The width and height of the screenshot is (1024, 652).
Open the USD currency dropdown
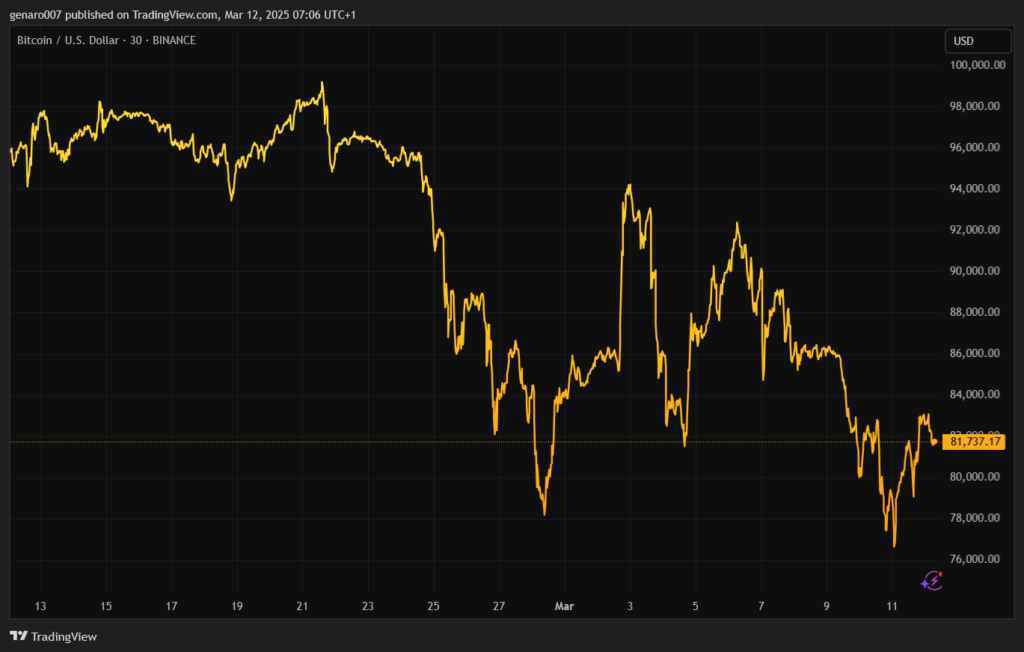[977, 41]
